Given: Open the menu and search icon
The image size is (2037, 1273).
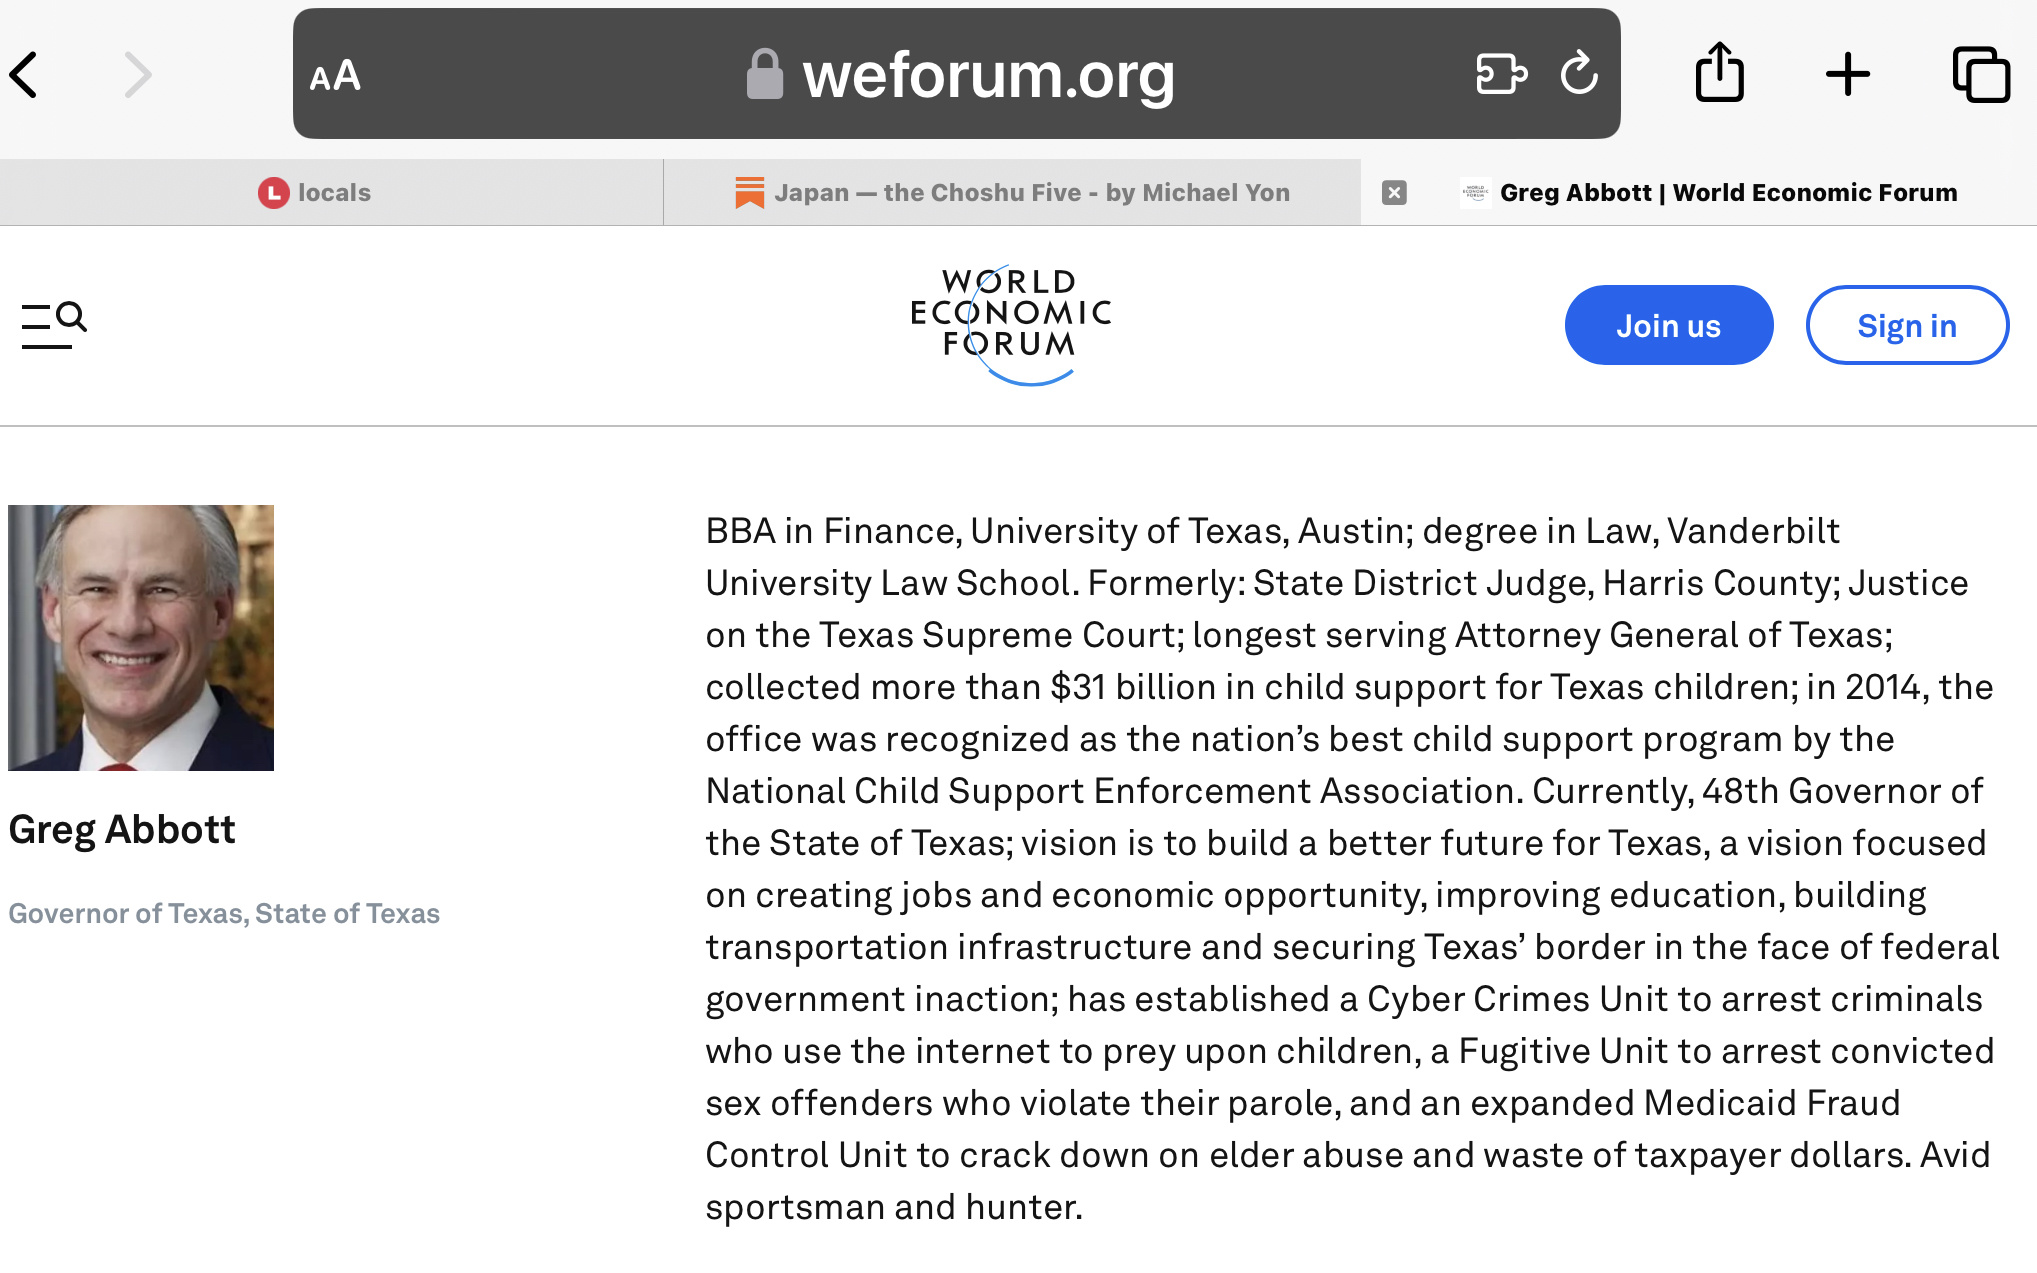Looking at the screenshot, I should [54, 325].
